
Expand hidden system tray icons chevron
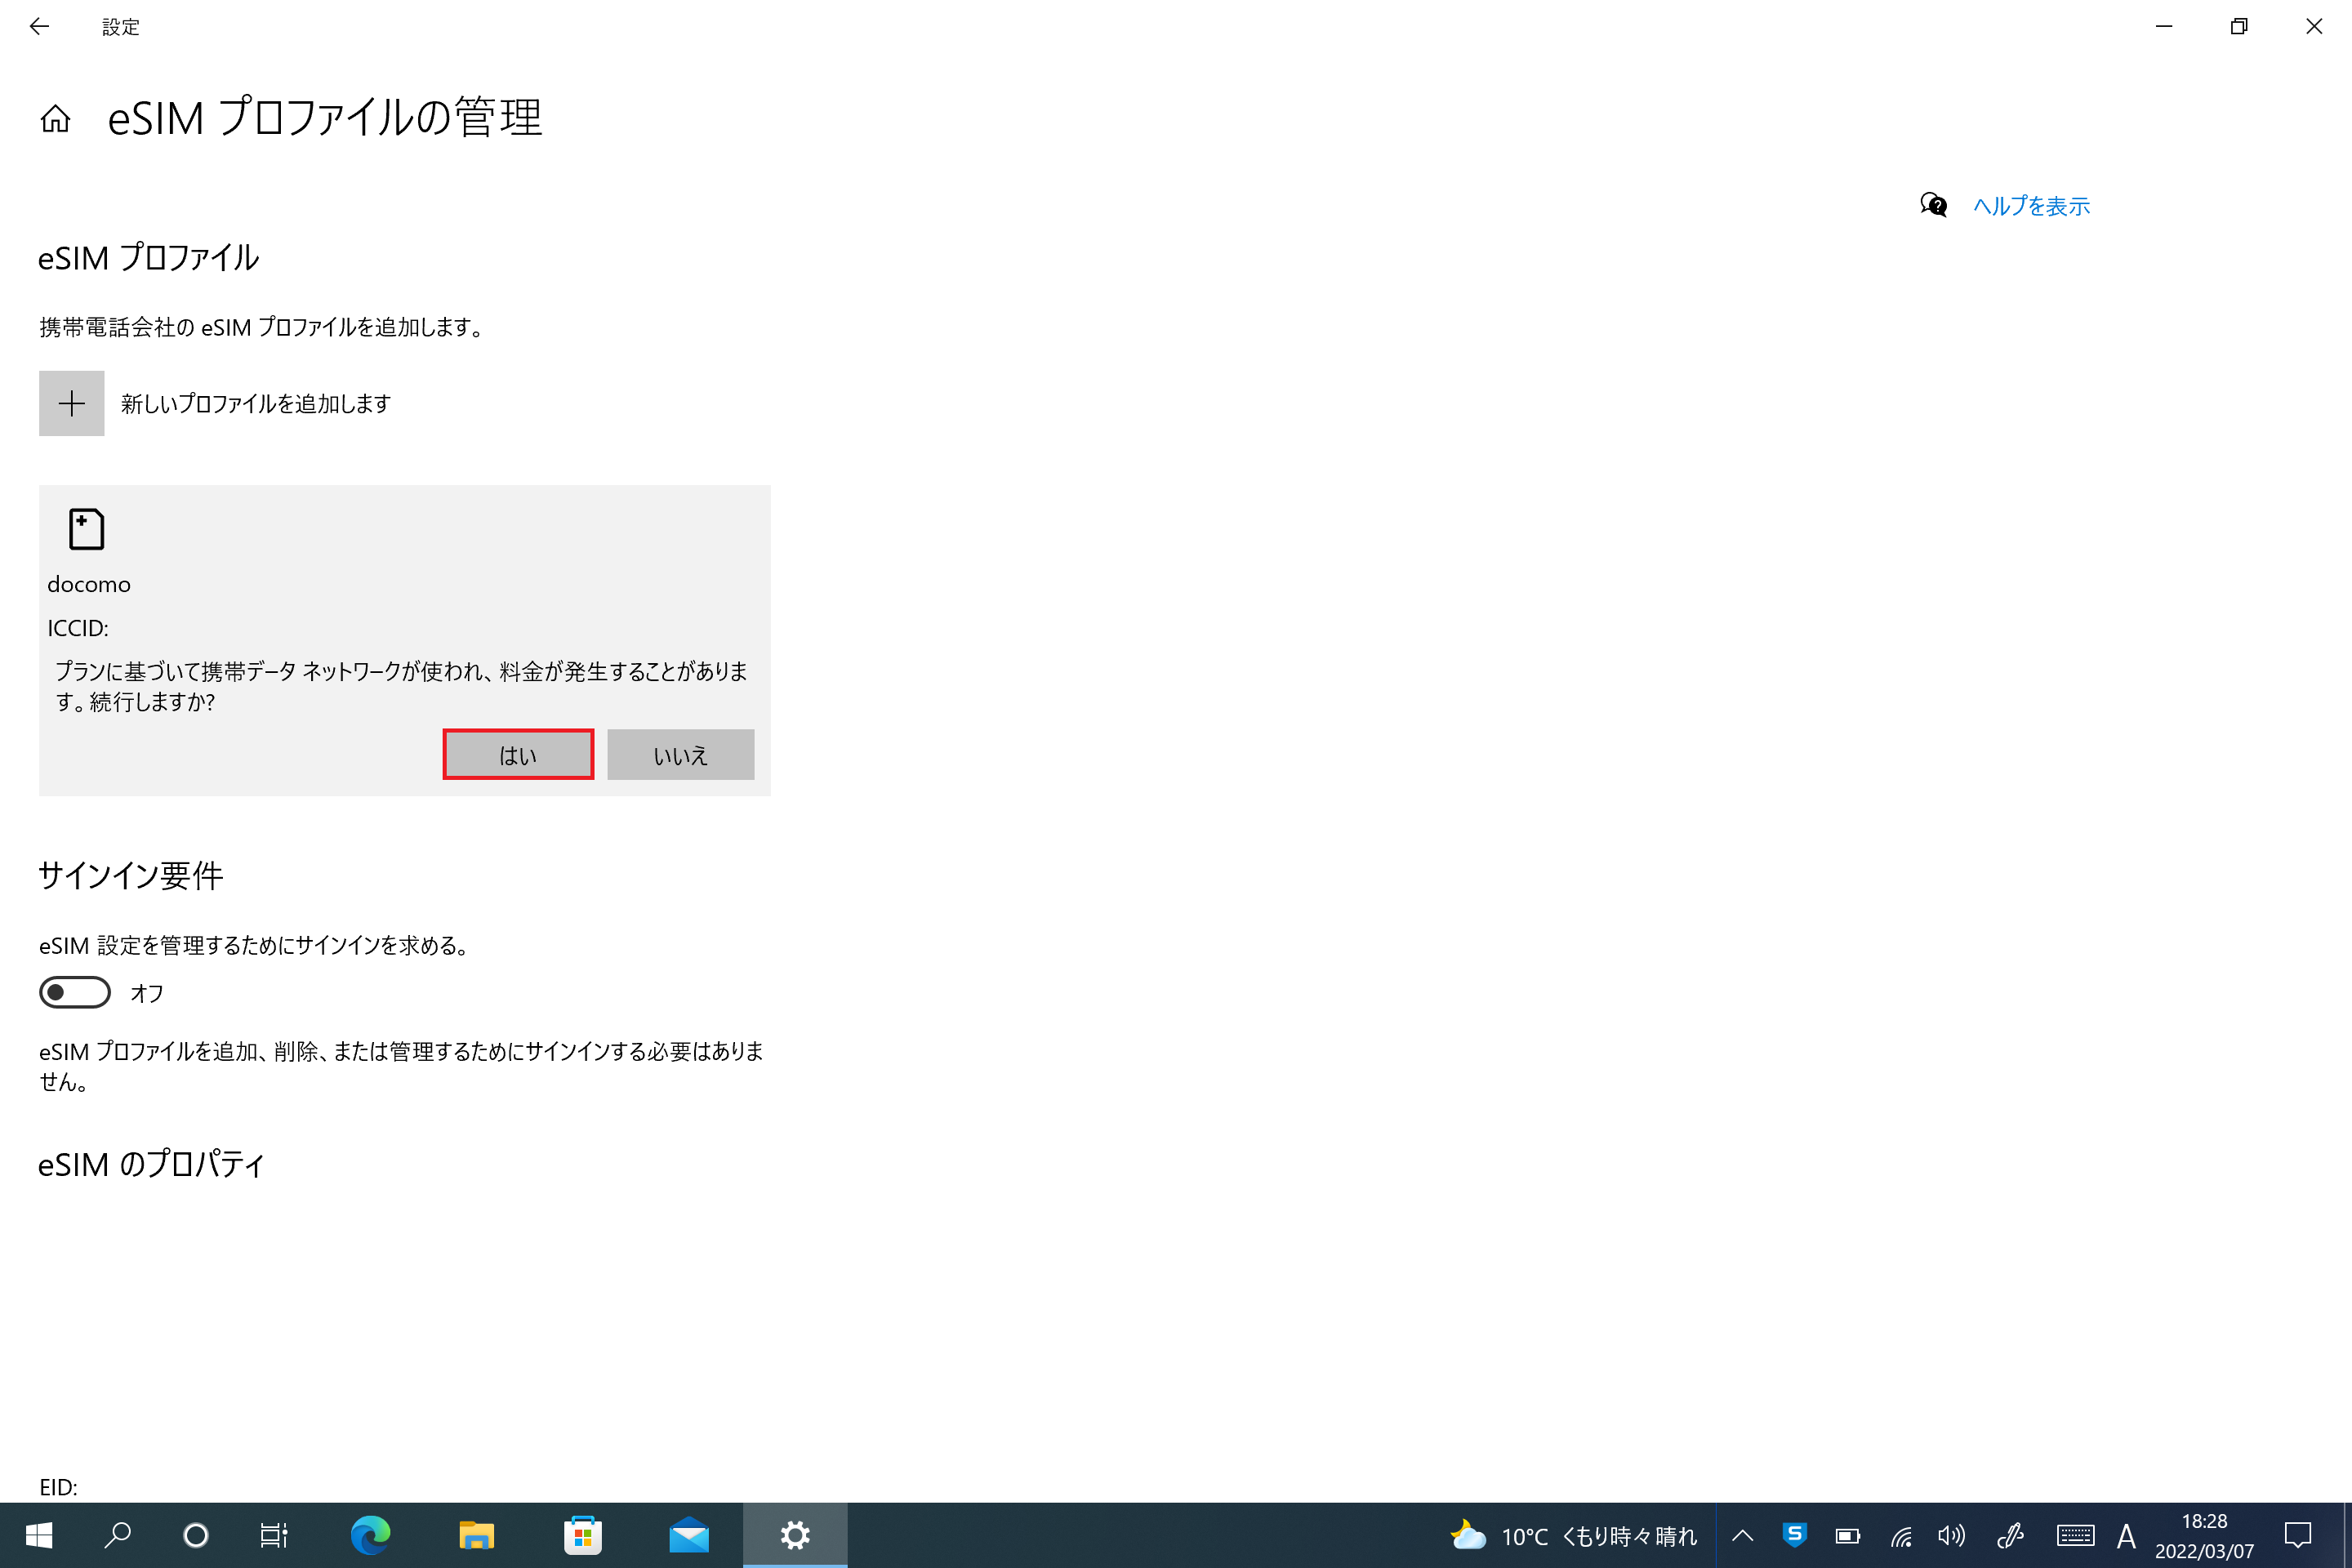pos(1743,1535)
